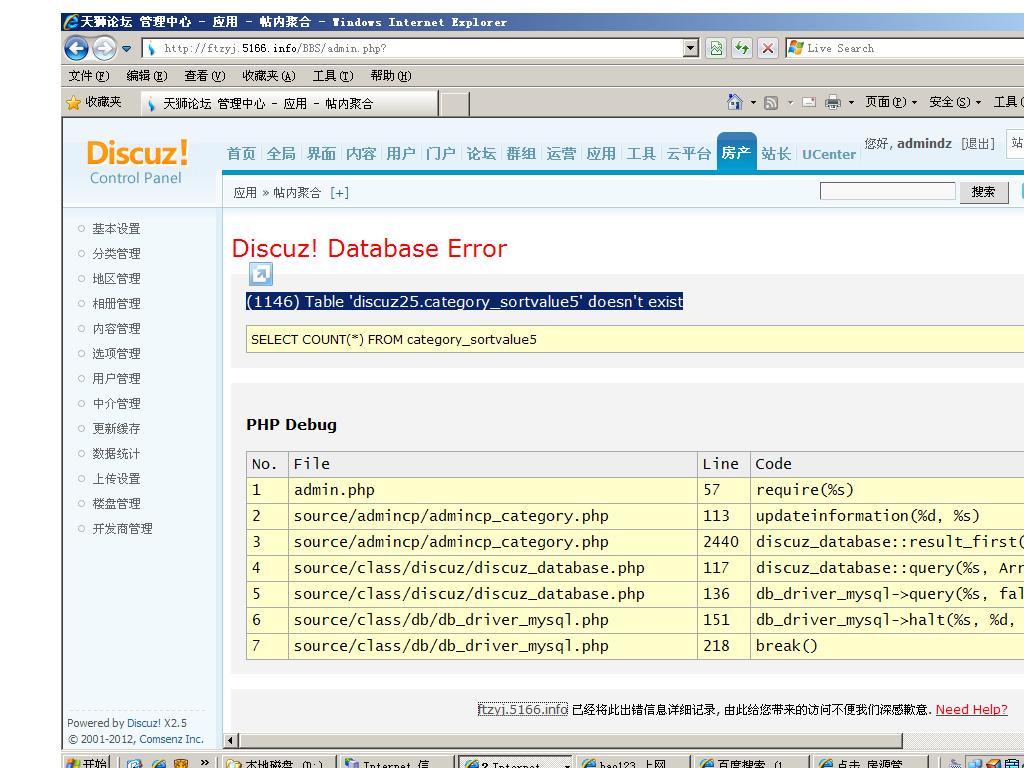Open 内容管理 in the sidebar
The width and height of the screenshot is (1024, 768).
[x=116, y=328]
